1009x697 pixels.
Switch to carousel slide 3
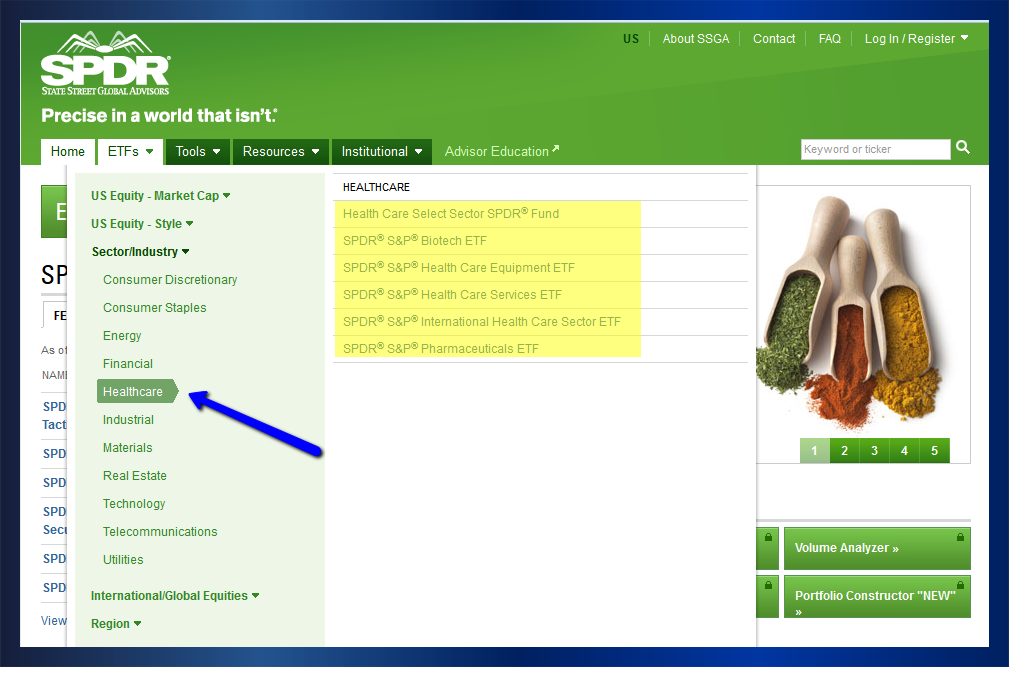[x=874, y=451]
